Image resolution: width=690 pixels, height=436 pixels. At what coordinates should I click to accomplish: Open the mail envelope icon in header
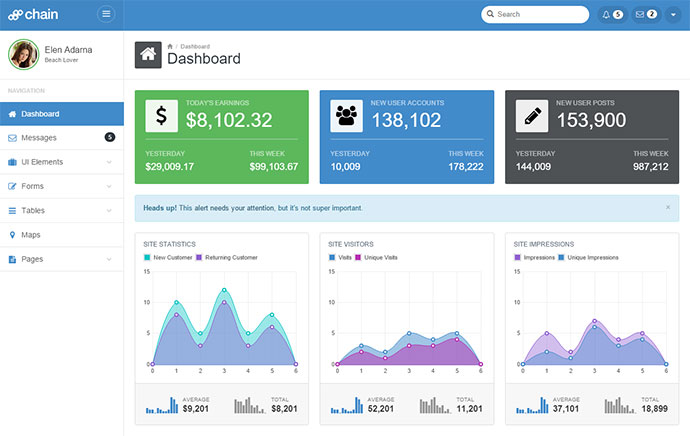point(646,14)
